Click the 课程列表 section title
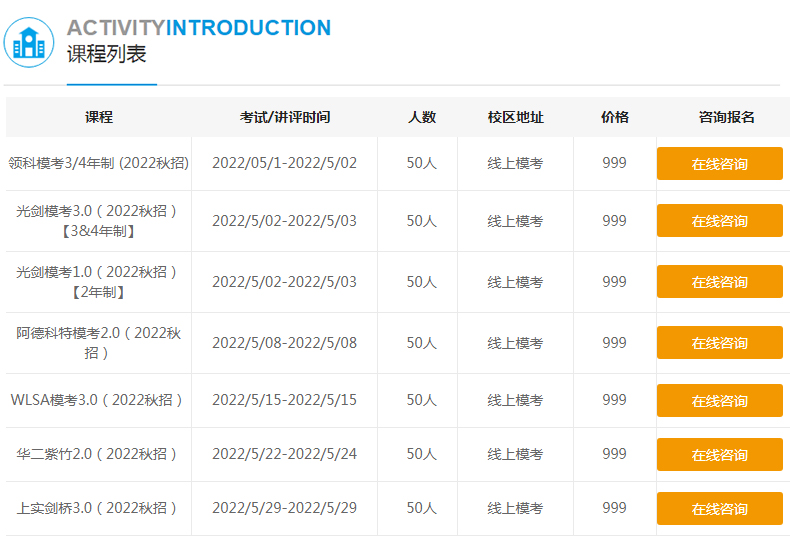The height and width of the screenshot is (541, 790). (107, 55)
